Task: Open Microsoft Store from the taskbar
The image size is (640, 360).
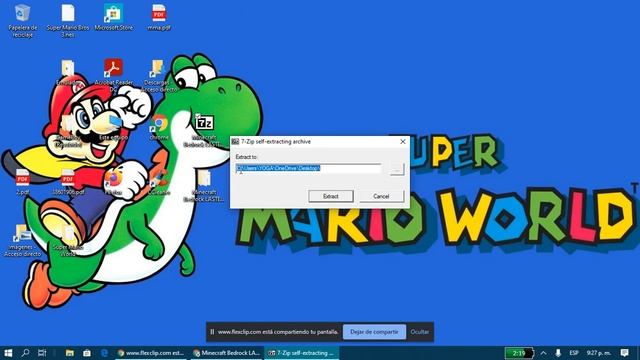Action: coord(87,353)
